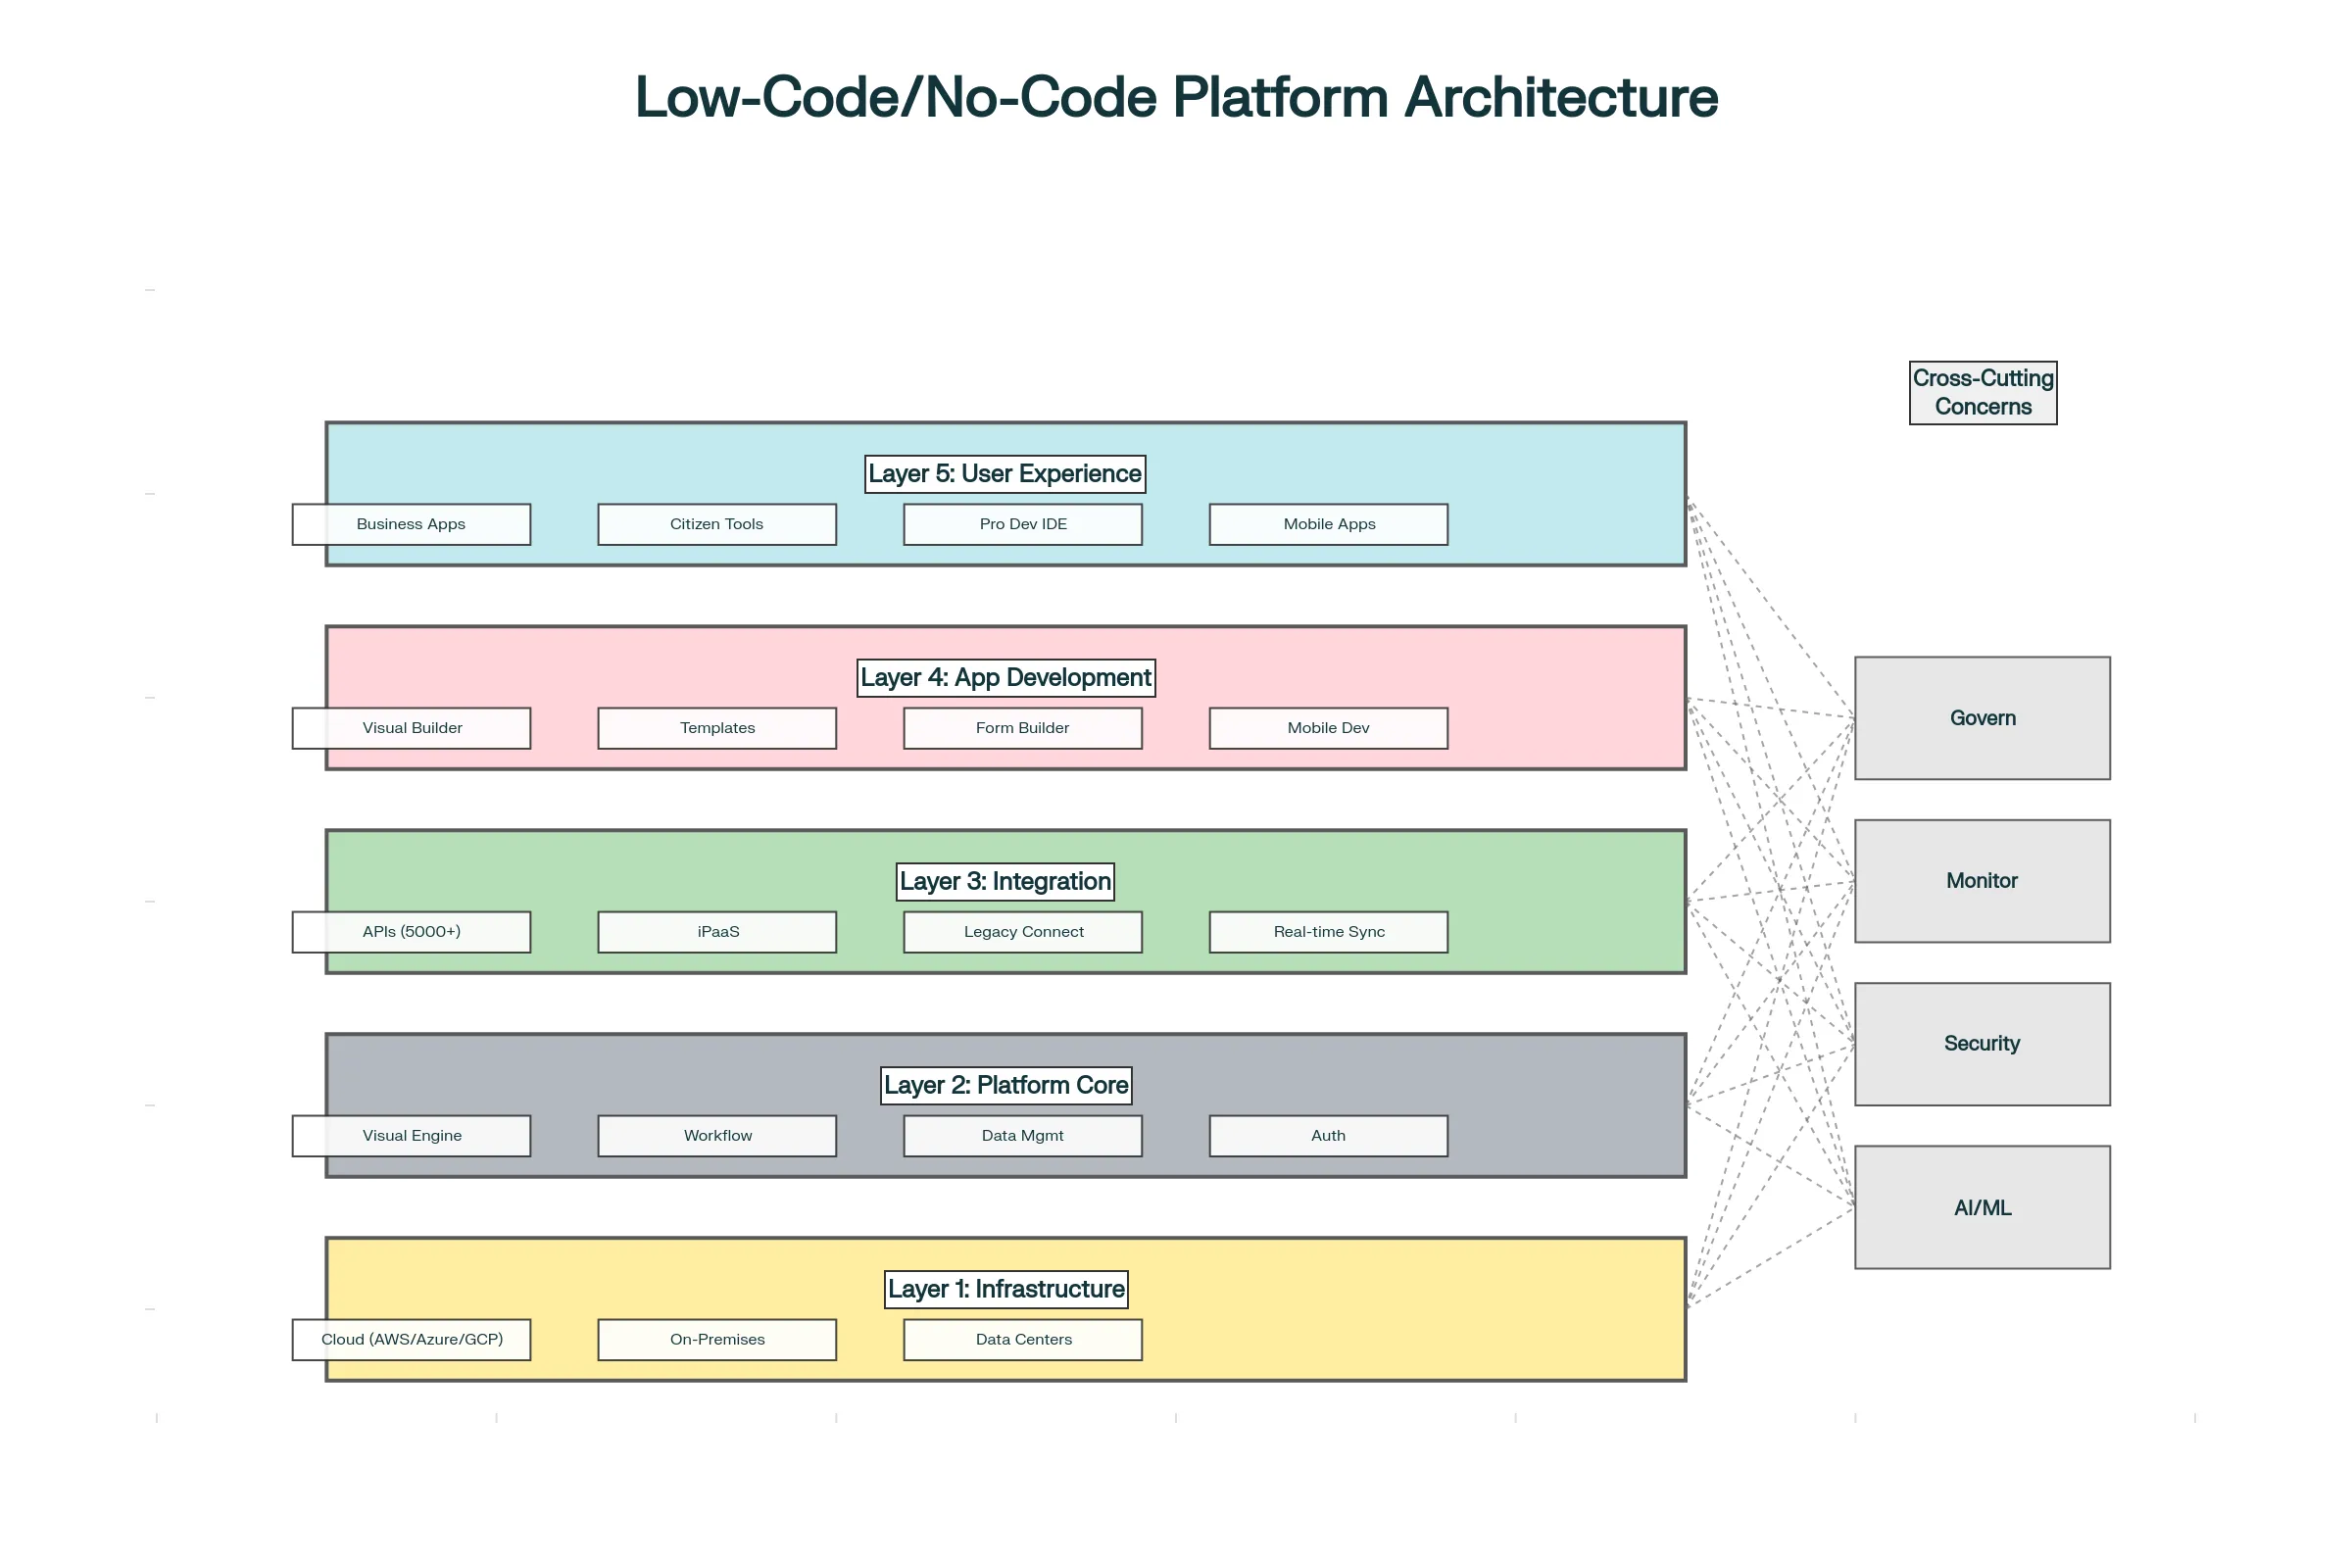Click the Security concern box
This screenshot has height=1568, width=2352.
pyautogui.click(x=1982, y=1043)
